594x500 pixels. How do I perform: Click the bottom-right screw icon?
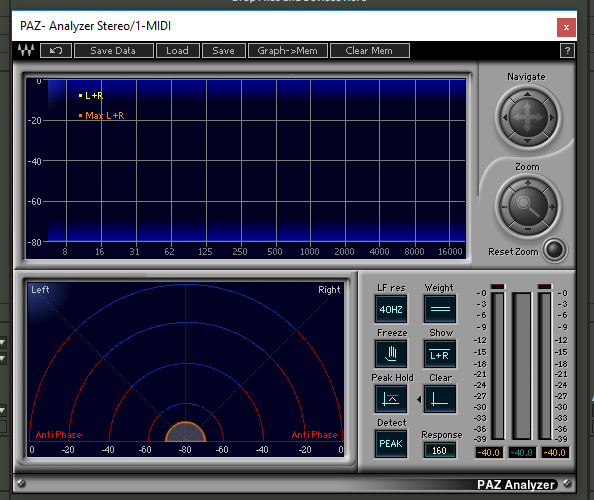click(567, 483)
